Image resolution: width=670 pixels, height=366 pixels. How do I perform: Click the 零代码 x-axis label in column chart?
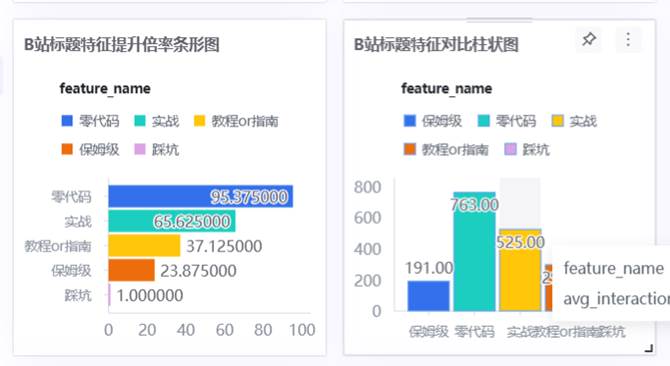474,332
